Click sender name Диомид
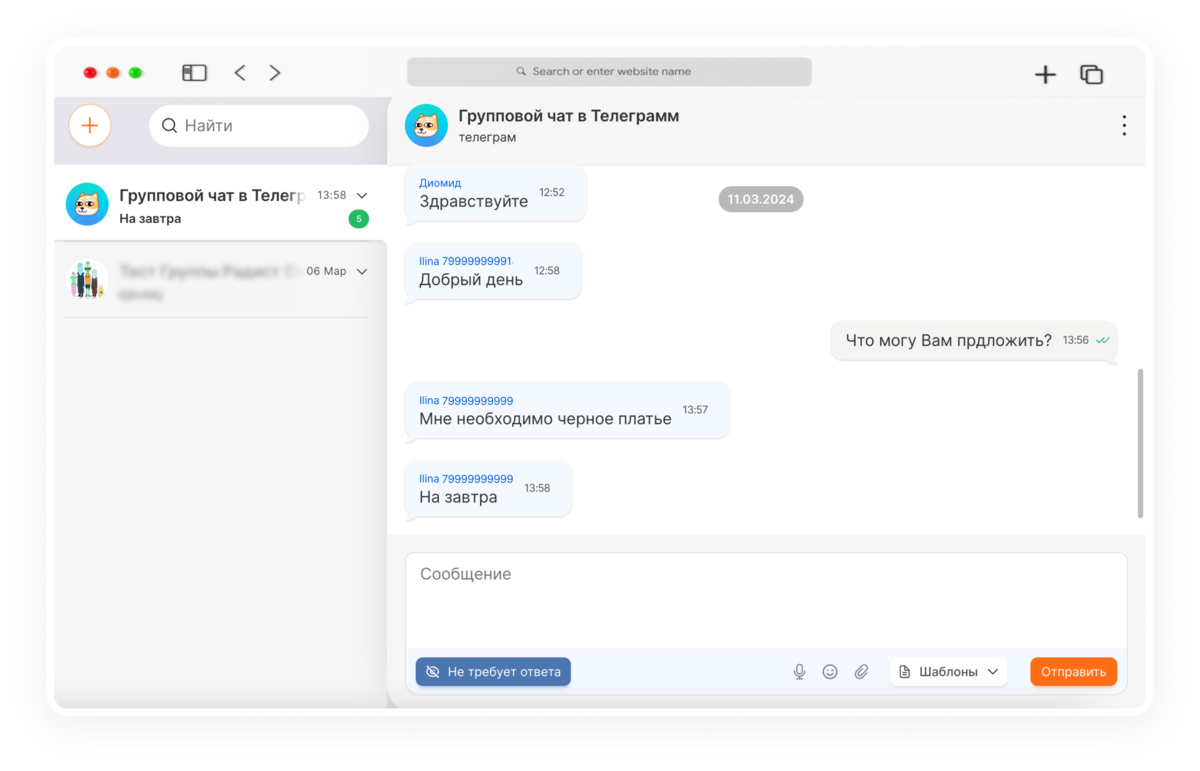1200x771 pixels. 440,183
